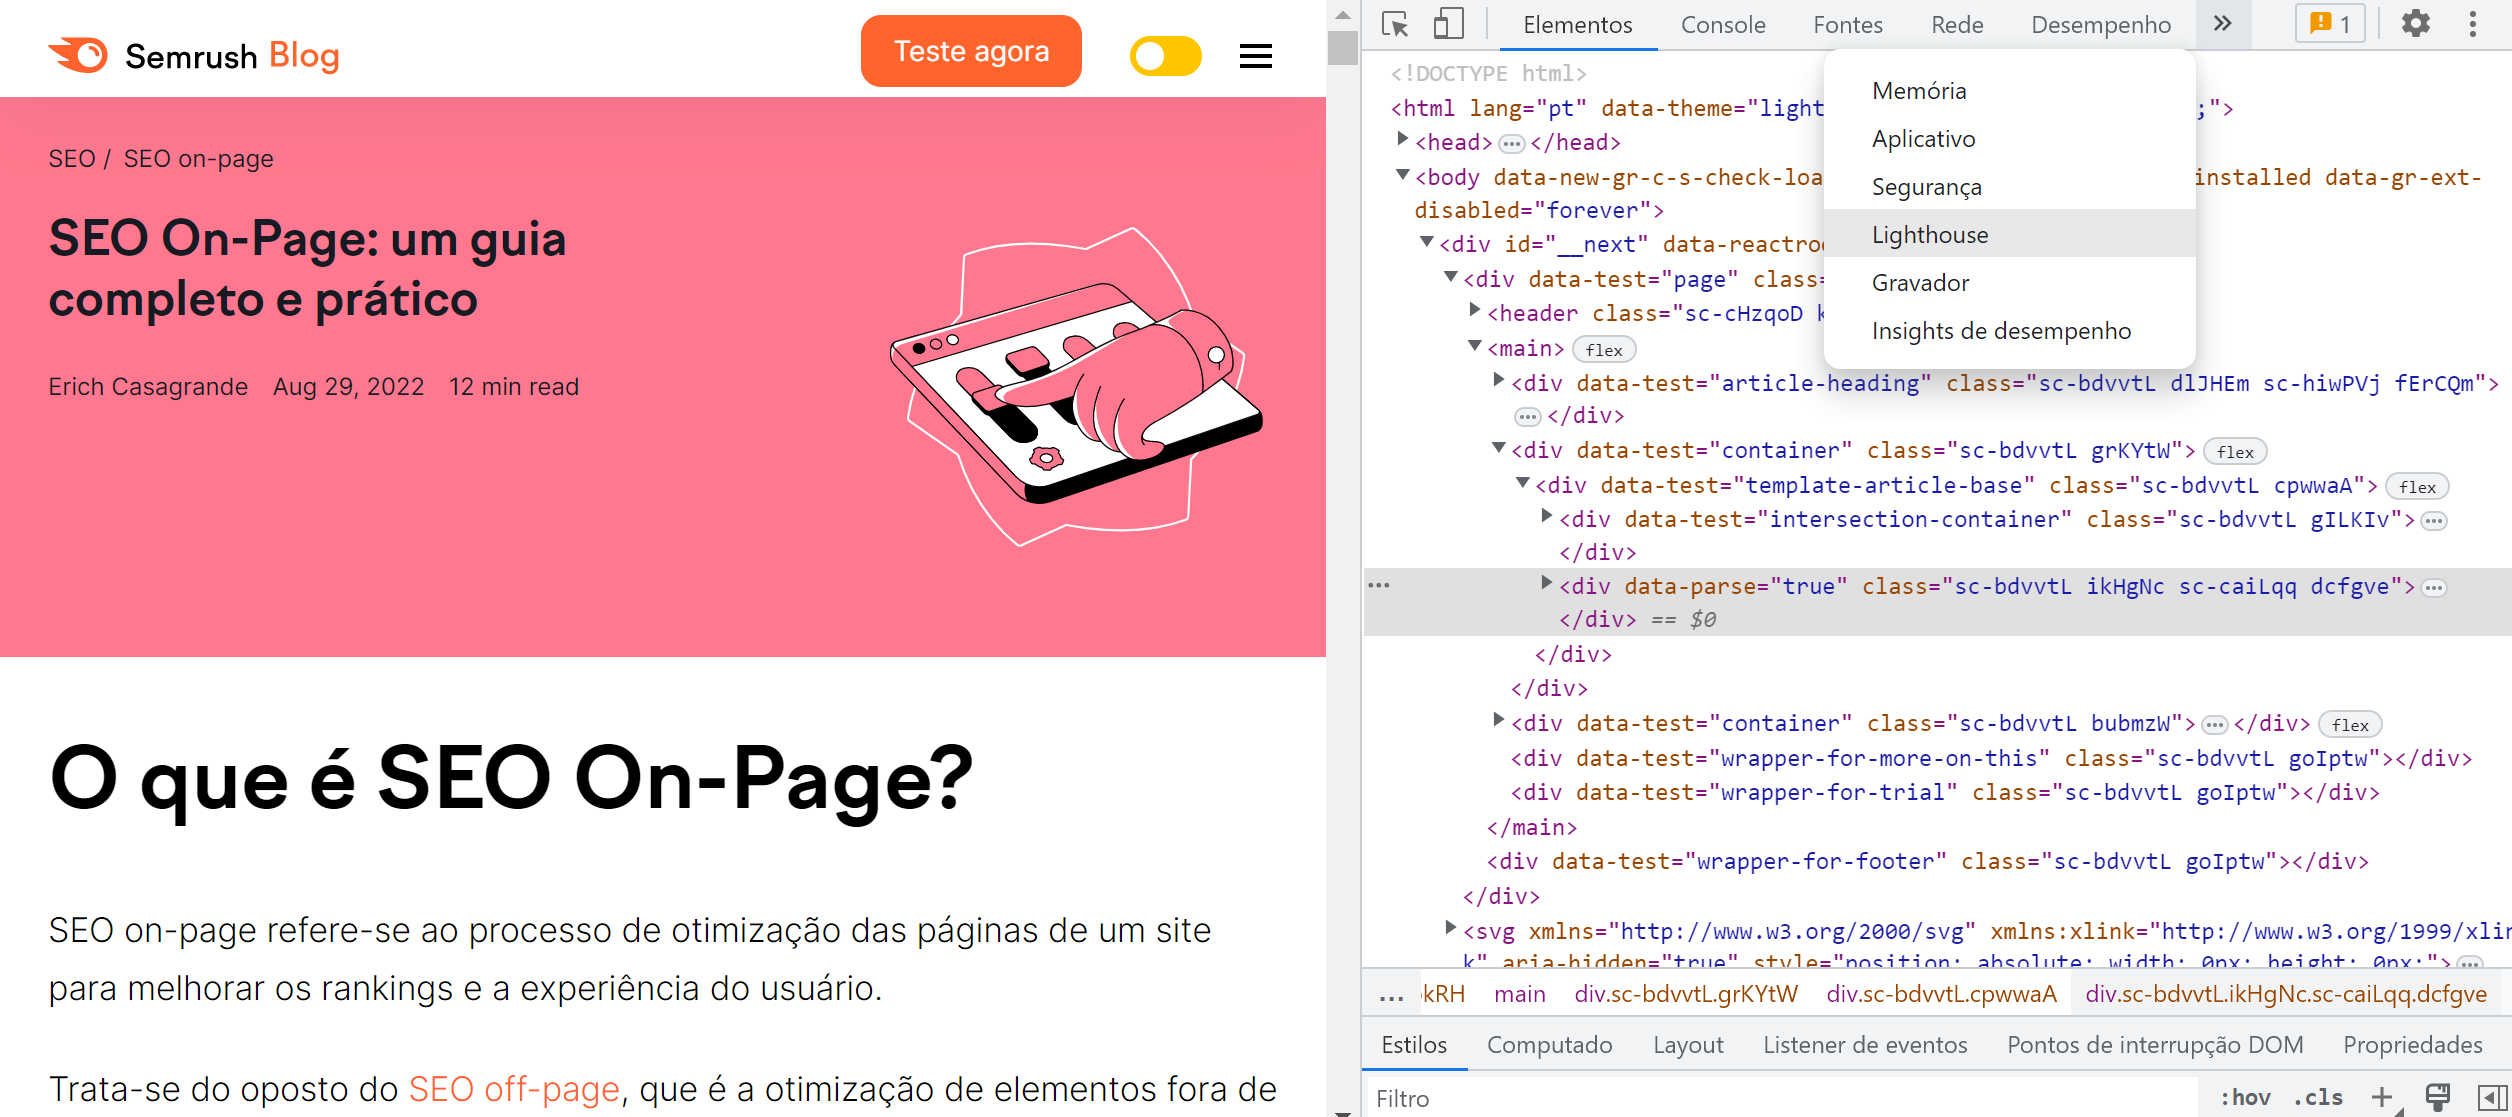Screen dimensions: 2512x1117
Task: Click the Teste agora button
Action: [970, 50]
